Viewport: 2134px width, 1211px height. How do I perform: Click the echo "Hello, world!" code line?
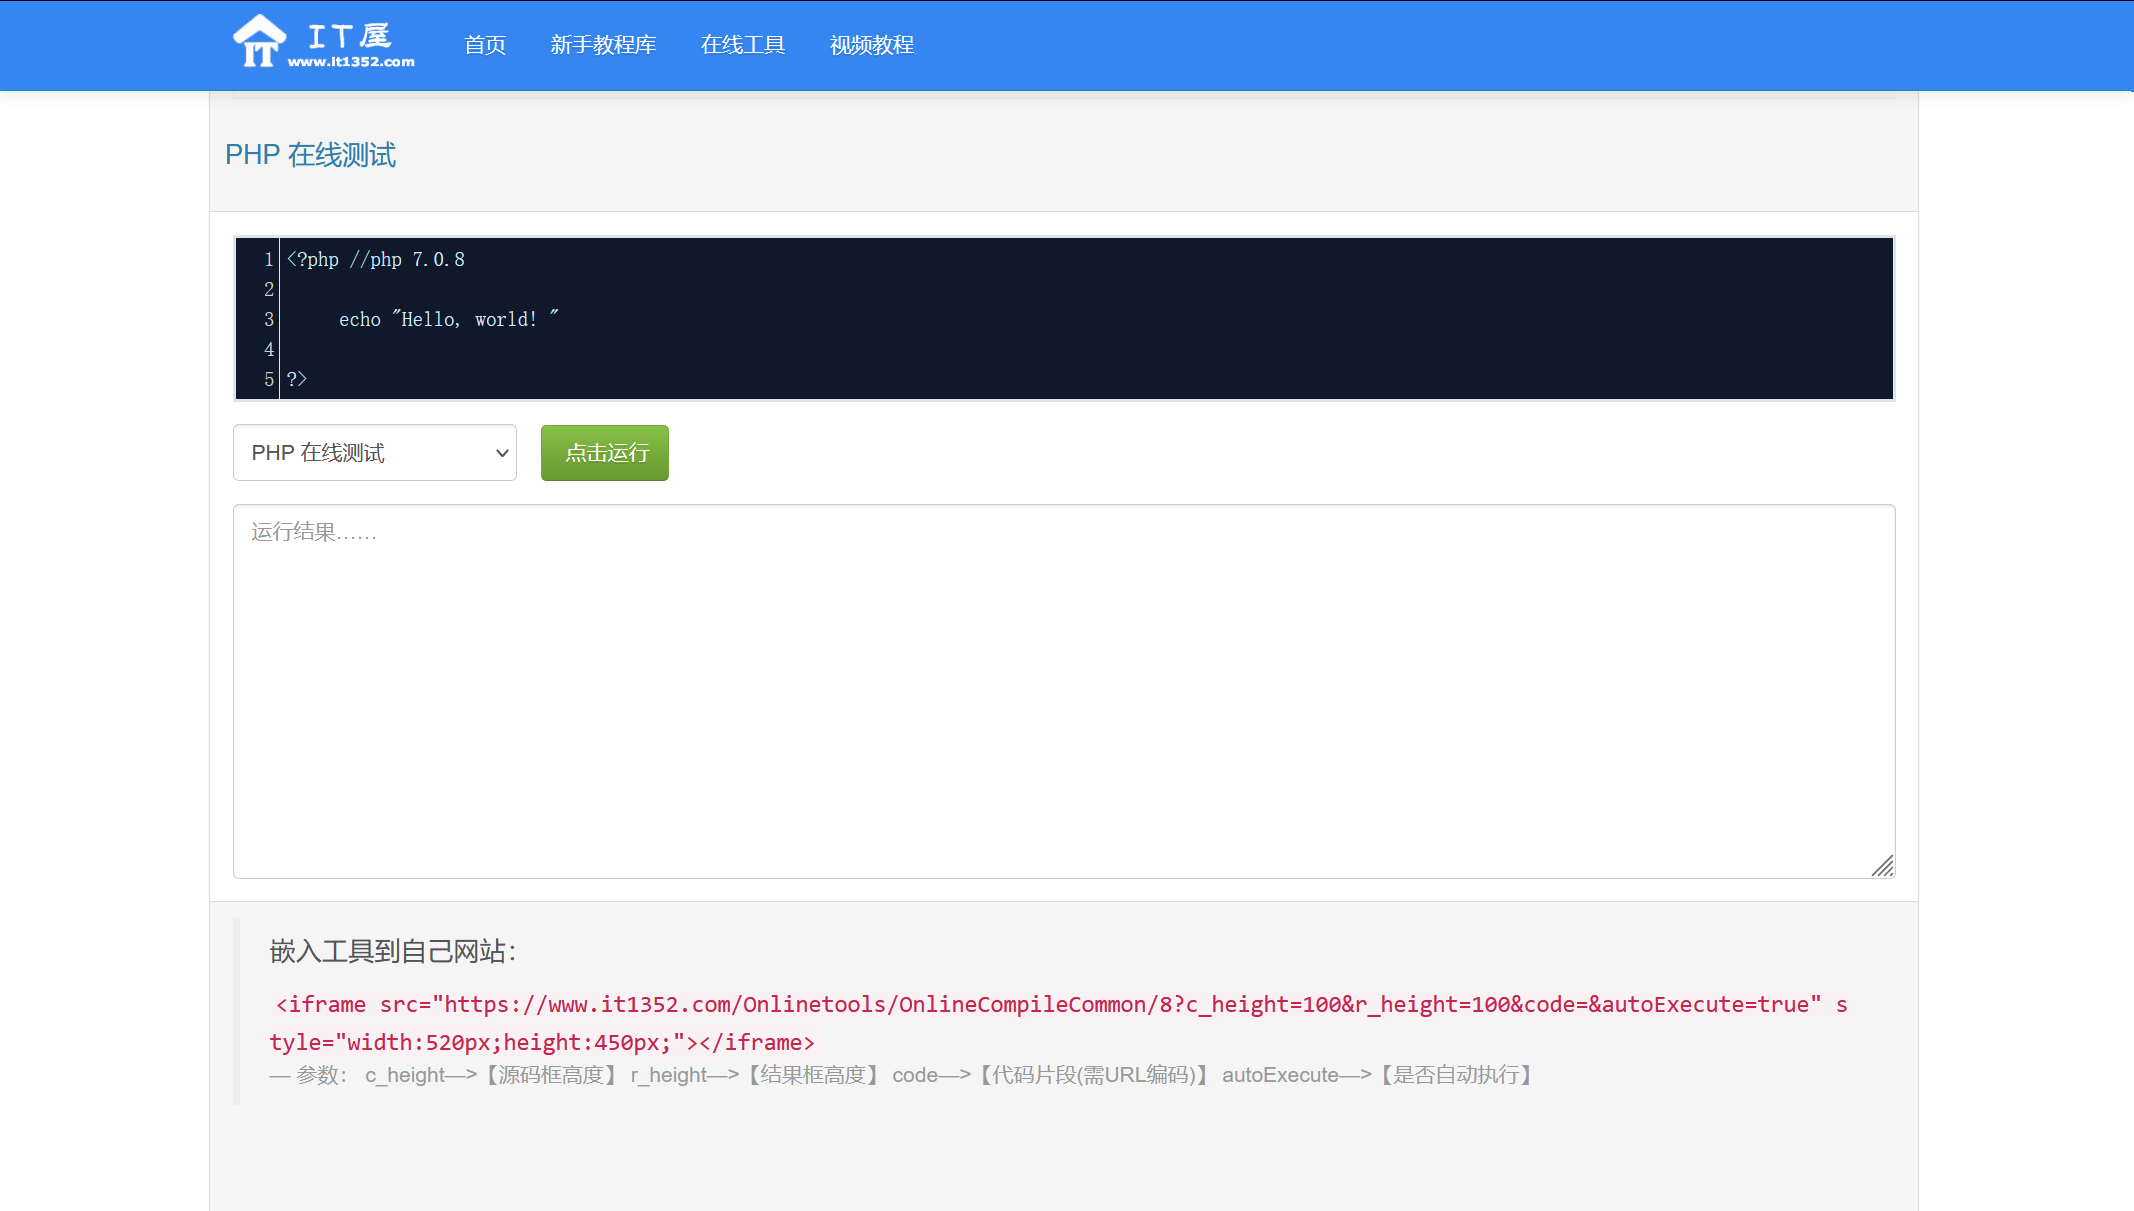click(448, 320)
